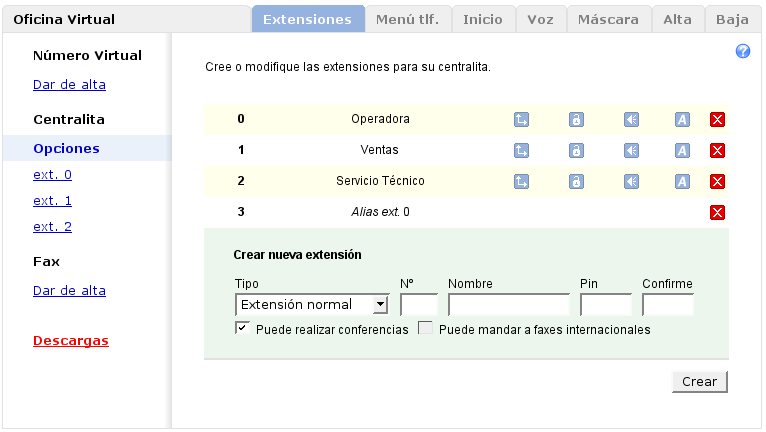Open the Tipo 'Extensión normal' dropdown

click(312, 305)
